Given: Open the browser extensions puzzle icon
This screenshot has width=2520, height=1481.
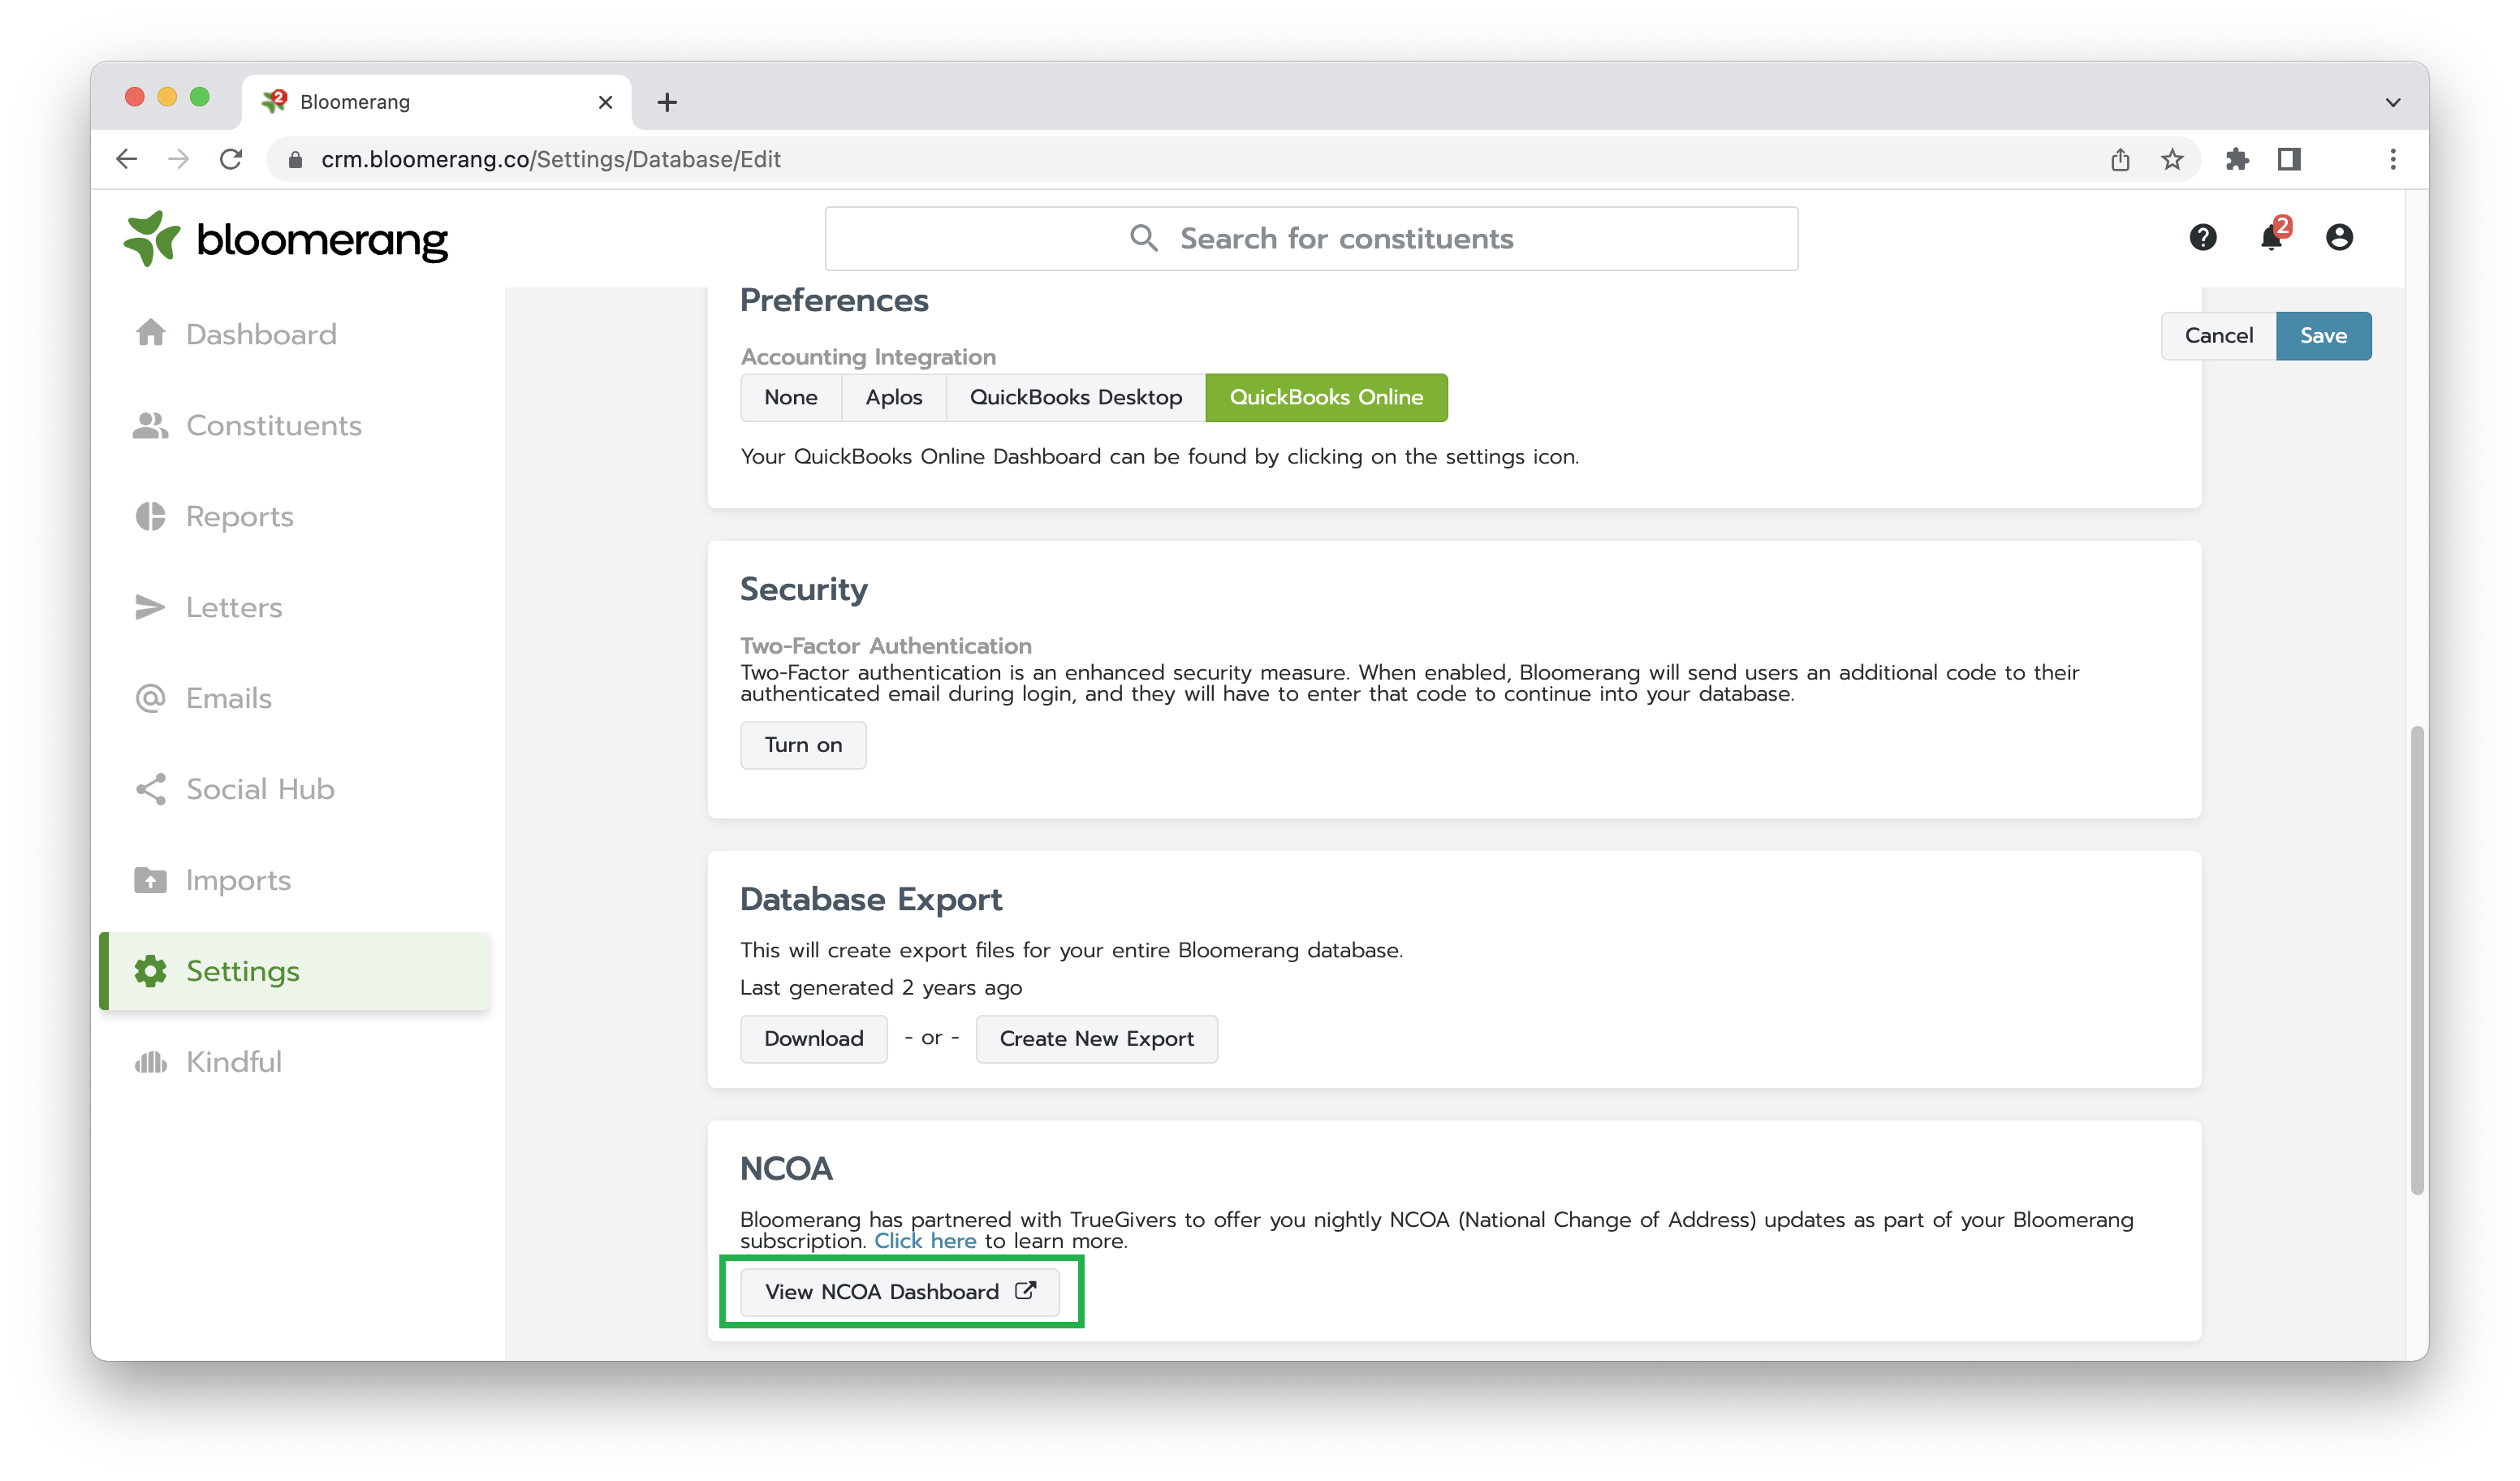Looking at the screenshot, I should tap(2237, 159).
